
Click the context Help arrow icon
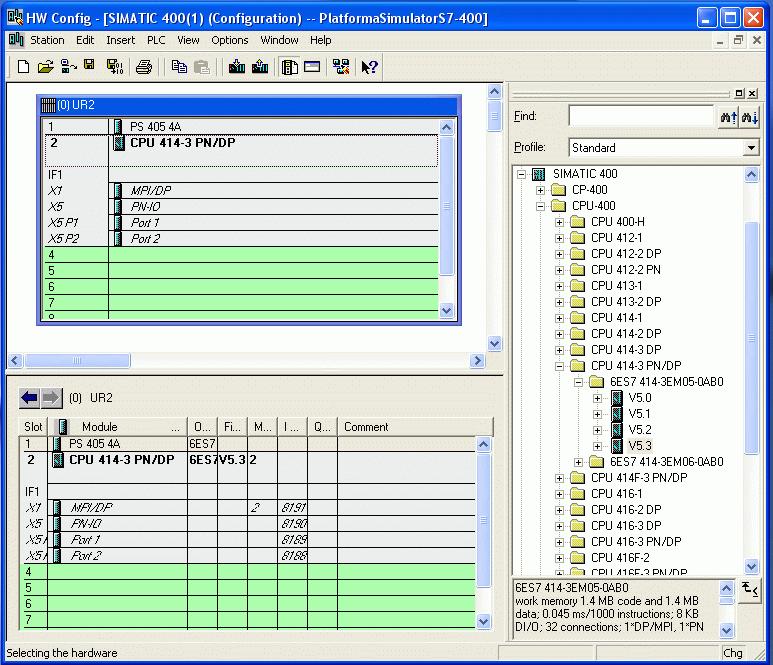[x=369, y=67]
